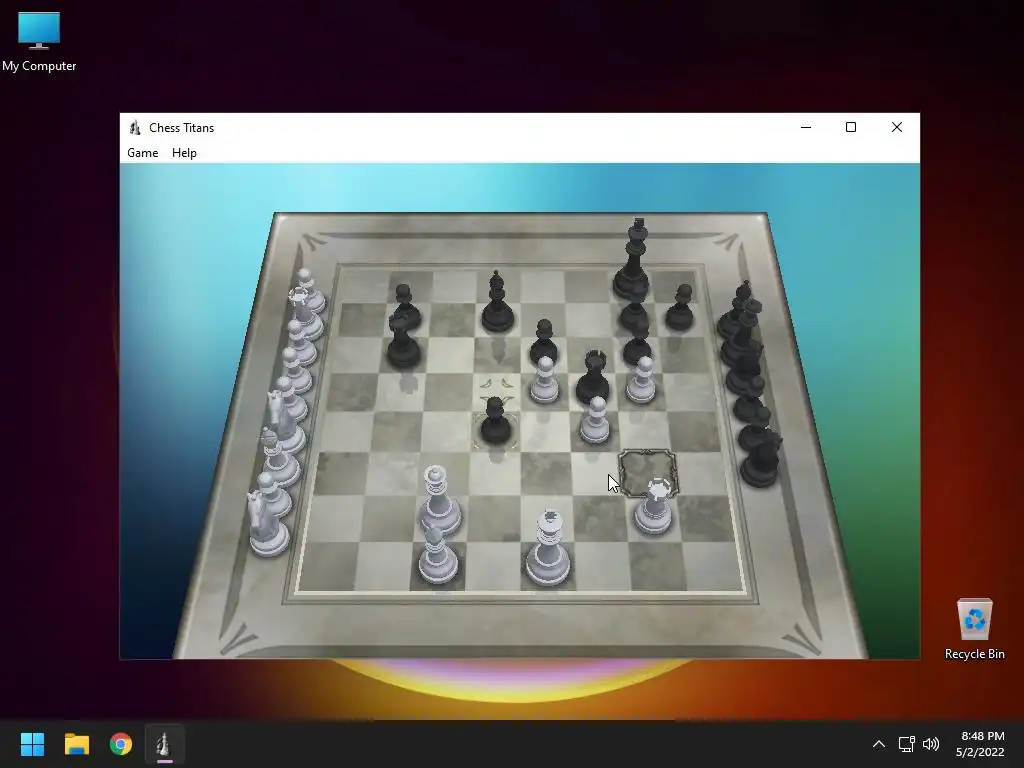Select the black rook beside the white pawns
This screenshot has height=768, width=1024.
593,379
